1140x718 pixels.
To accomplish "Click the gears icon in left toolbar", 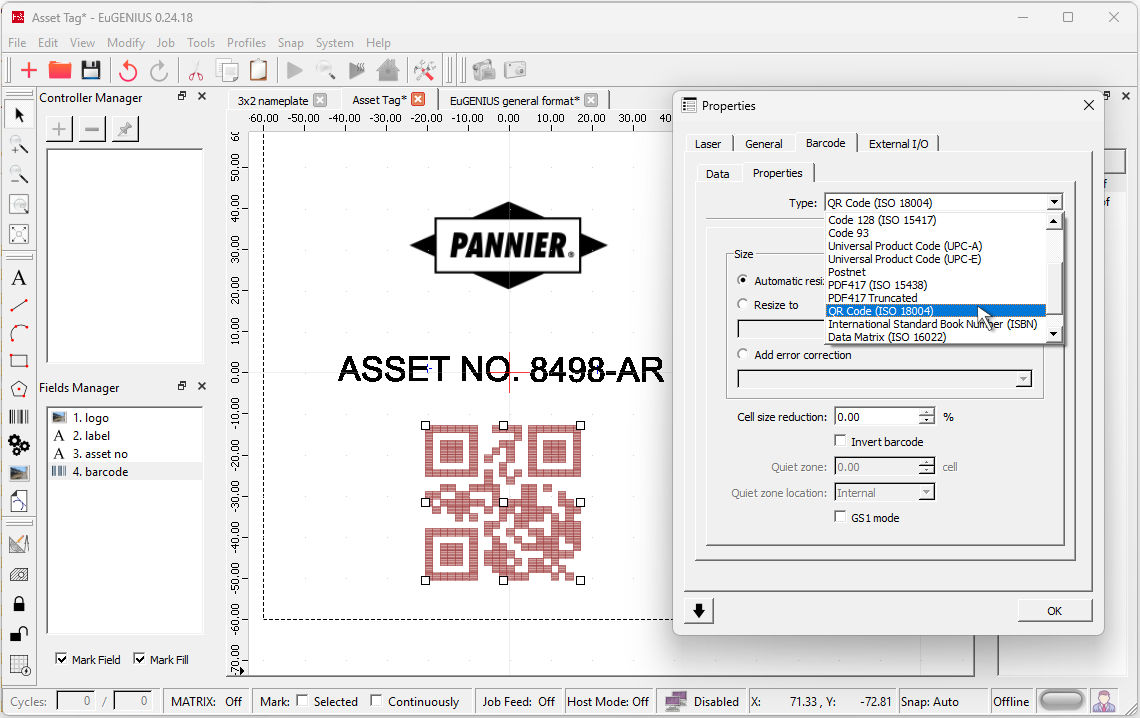I will pos(19,445).
